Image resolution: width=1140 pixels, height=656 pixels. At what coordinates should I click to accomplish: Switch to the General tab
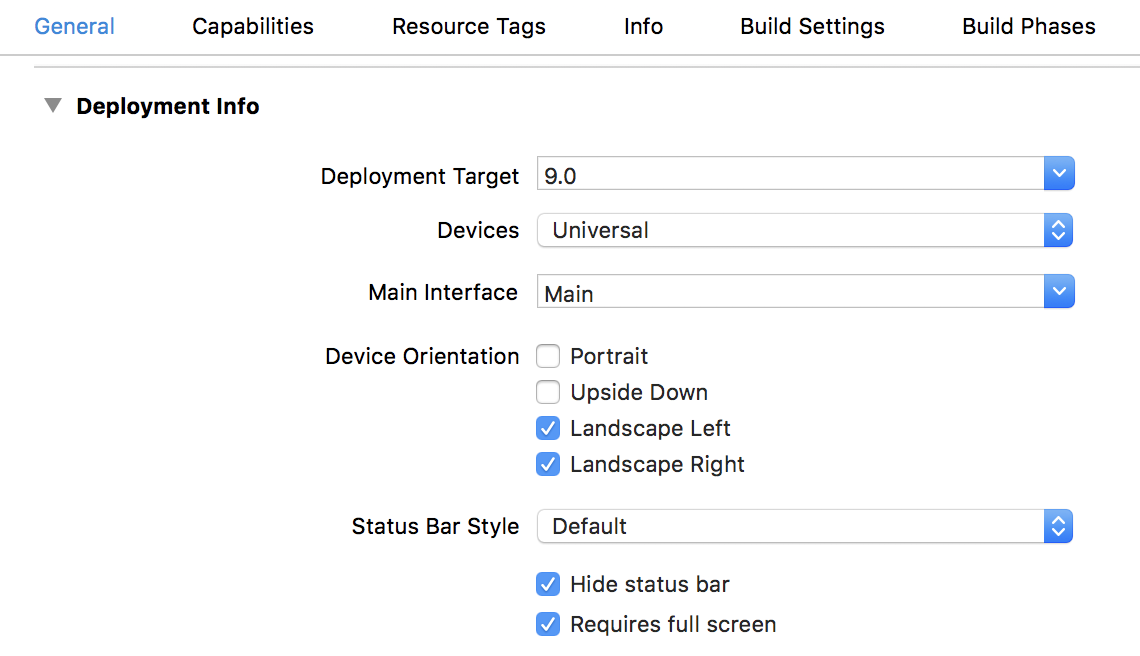click(x=74, y=27)
